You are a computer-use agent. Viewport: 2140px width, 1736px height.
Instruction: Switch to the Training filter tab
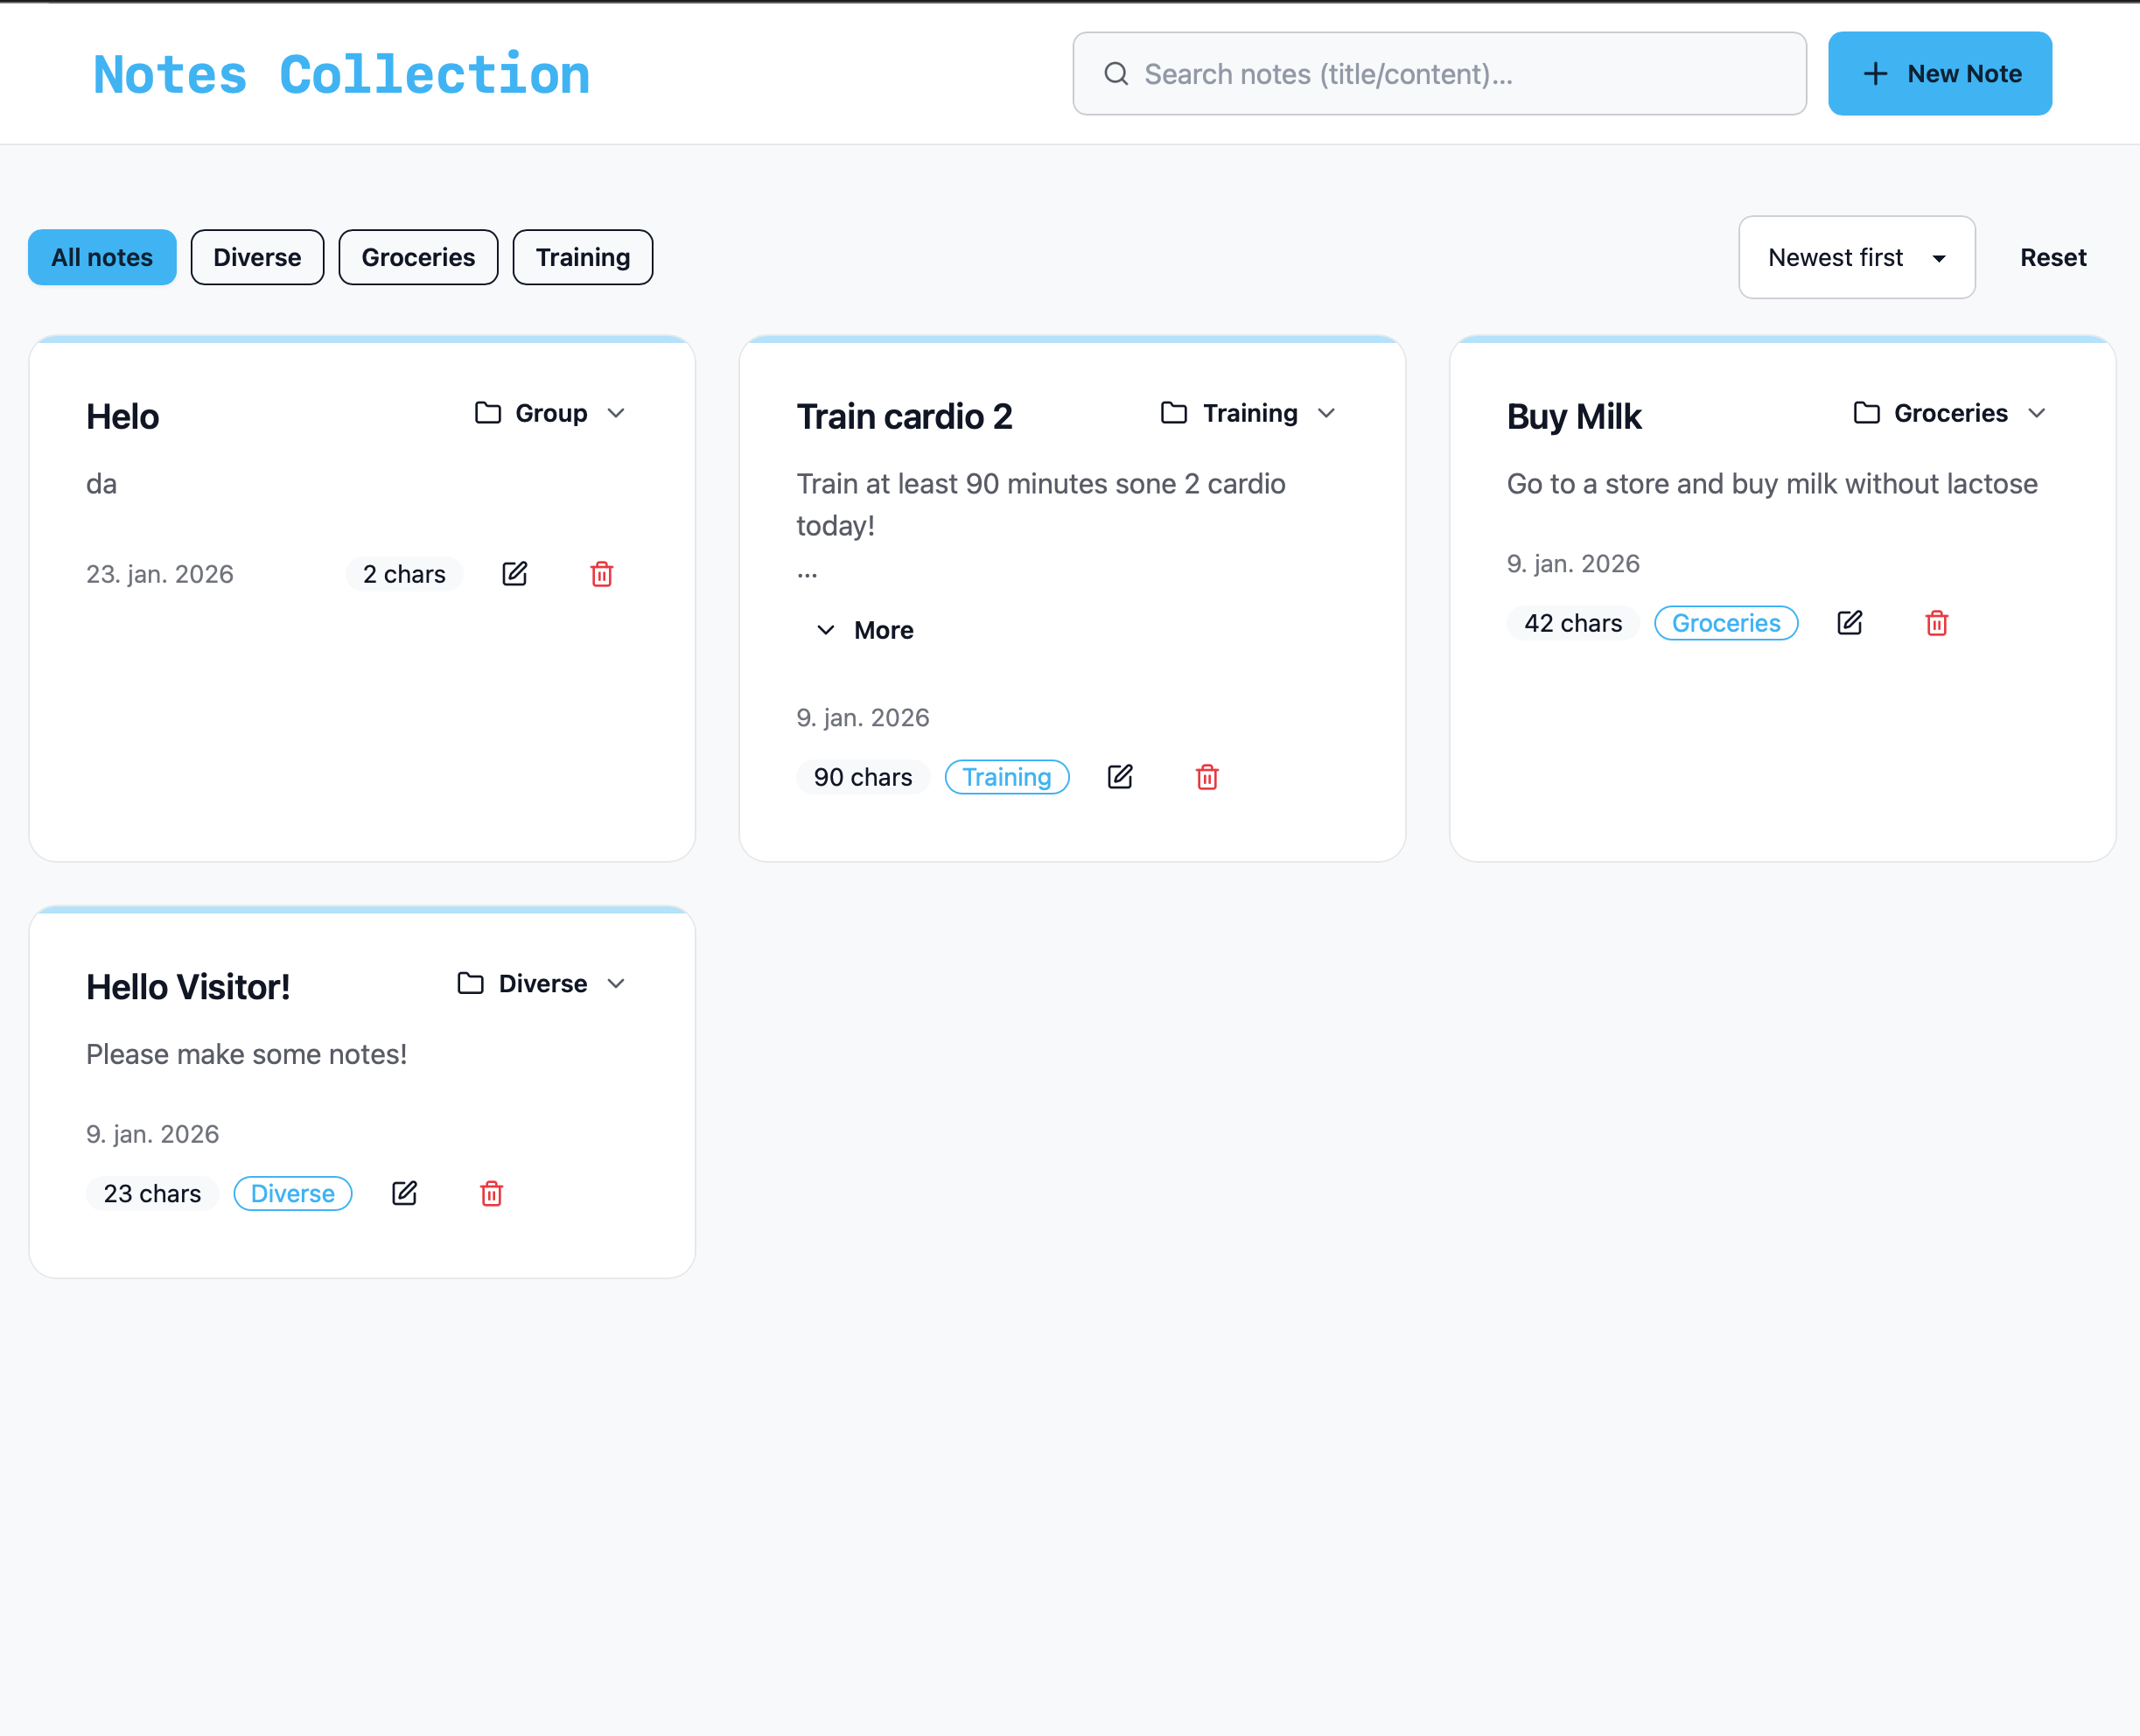click(582, 258)
